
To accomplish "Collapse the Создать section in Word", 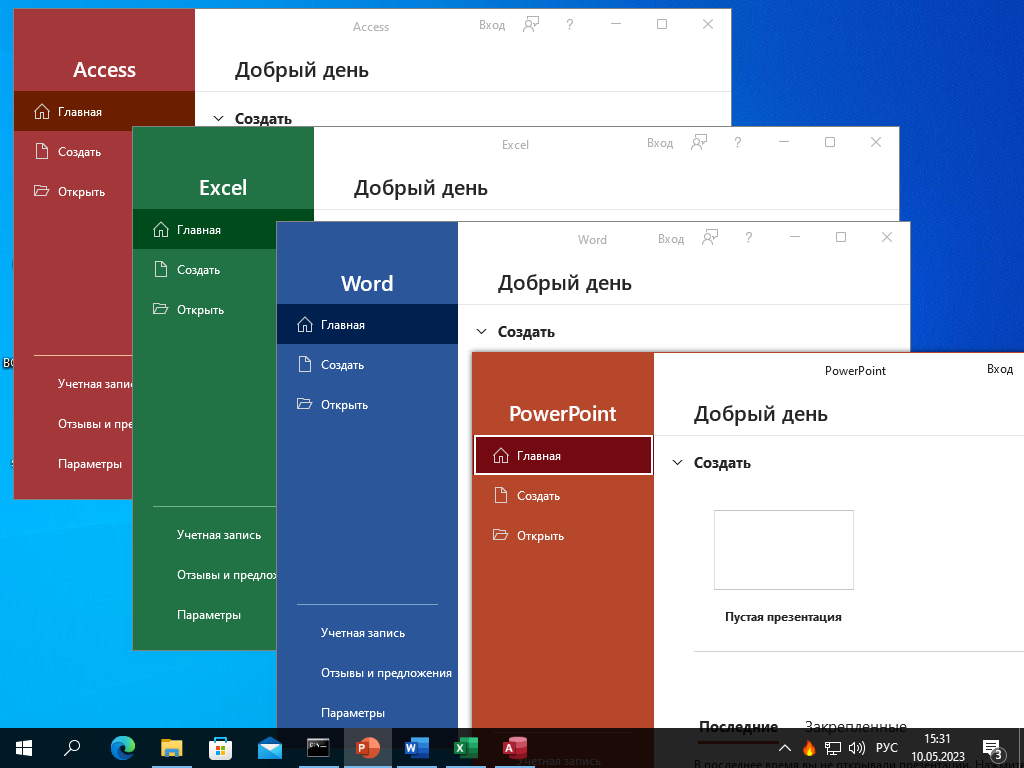I will [481, 332].
